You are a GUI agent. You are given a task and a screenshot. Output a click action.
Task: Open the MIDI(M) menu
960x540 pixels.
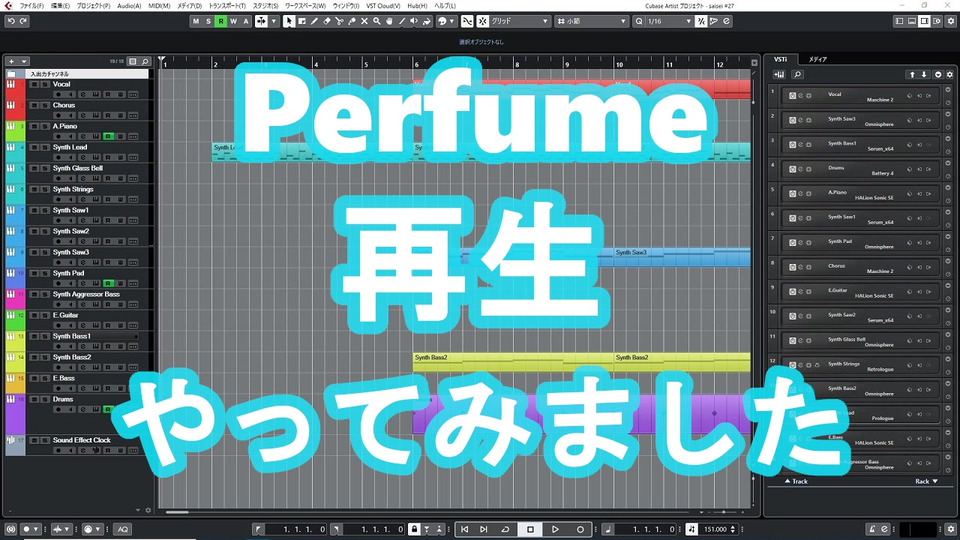[x=159, y=6]
